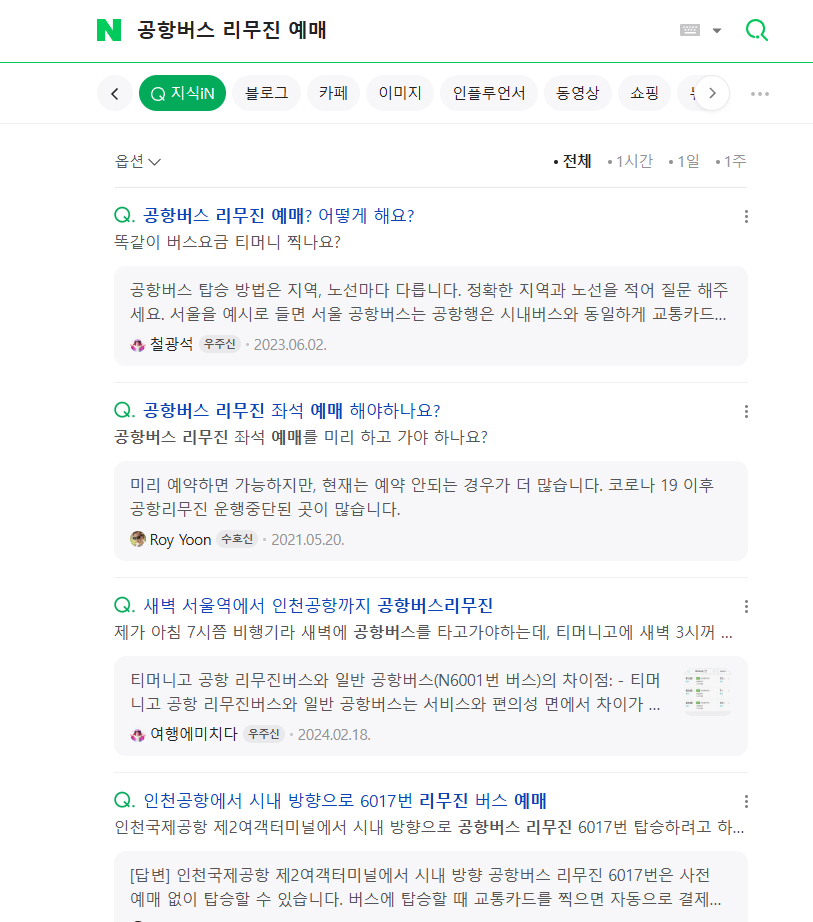Screen dimensions: 813x922
Task: Click the 수호신 badge next to Roy Yoon
Action: (x=237, y=539)
